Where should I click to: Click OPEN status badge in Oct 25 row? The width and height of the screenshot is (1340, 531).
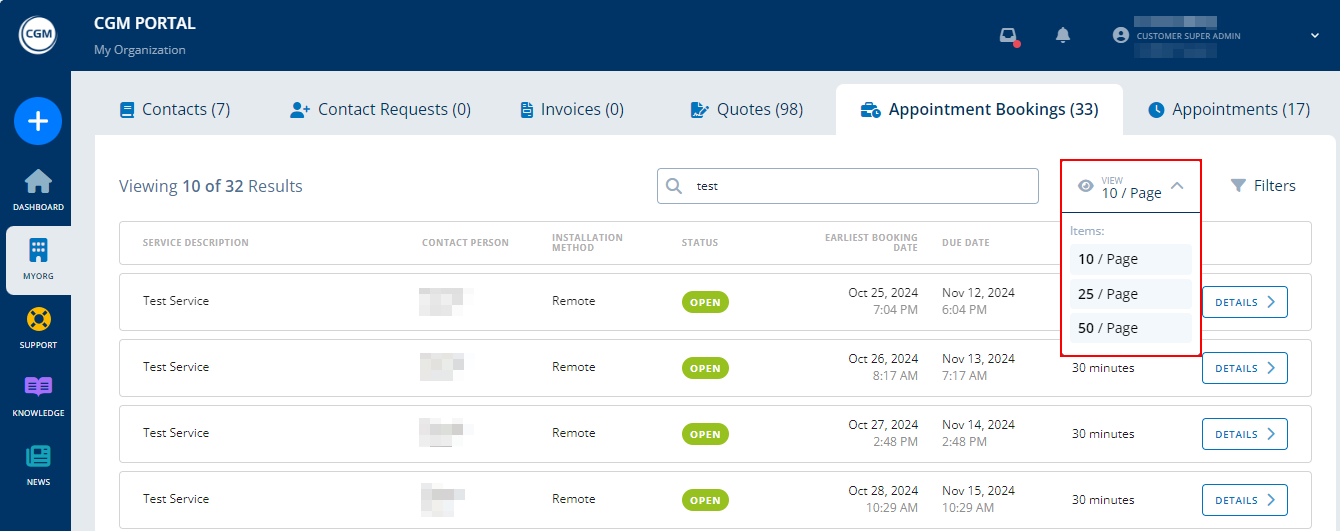[705, 302]
